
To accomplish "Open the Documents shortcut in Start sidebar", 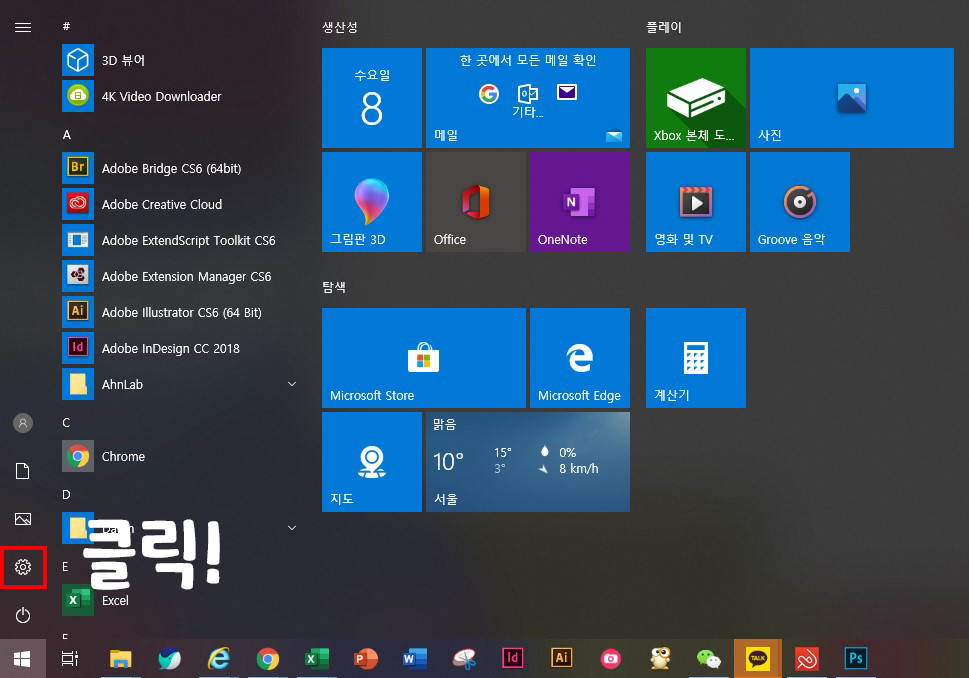I will pyautogui.click(x=23, y=471).
